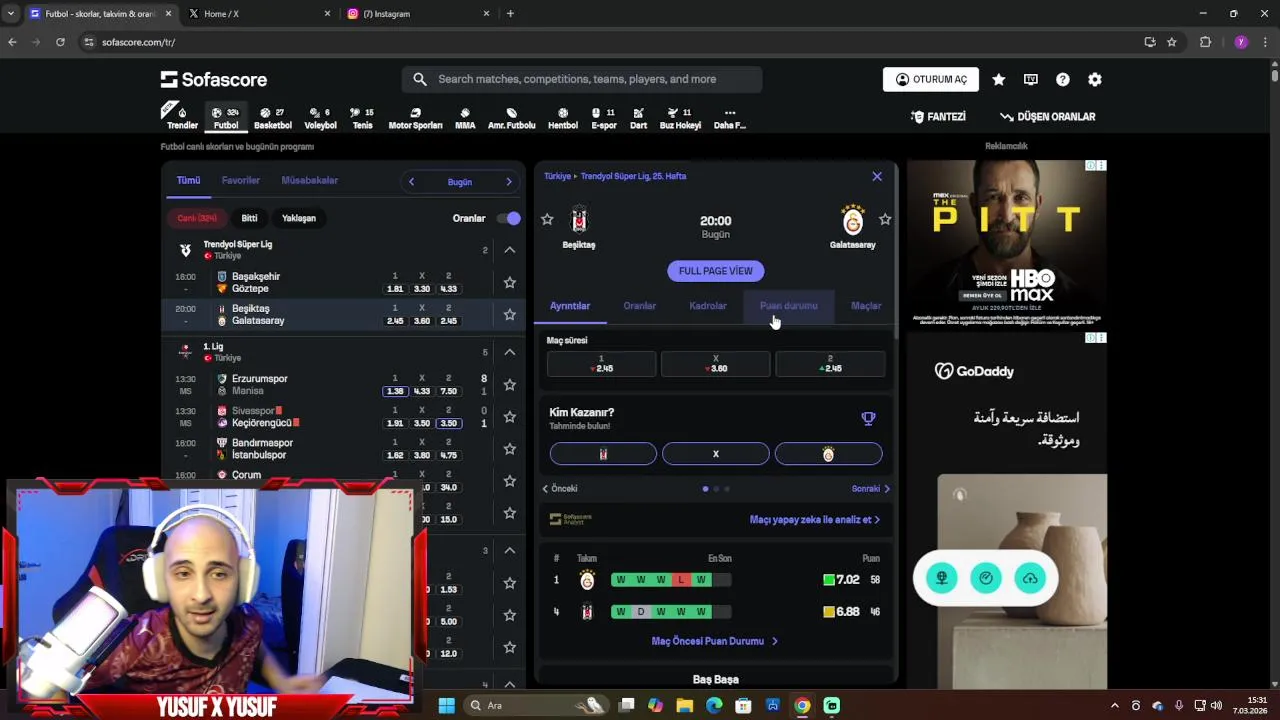Switch to the Instagram browser tab
This screenshot has height=720, width=1280.
coord(417,14)
